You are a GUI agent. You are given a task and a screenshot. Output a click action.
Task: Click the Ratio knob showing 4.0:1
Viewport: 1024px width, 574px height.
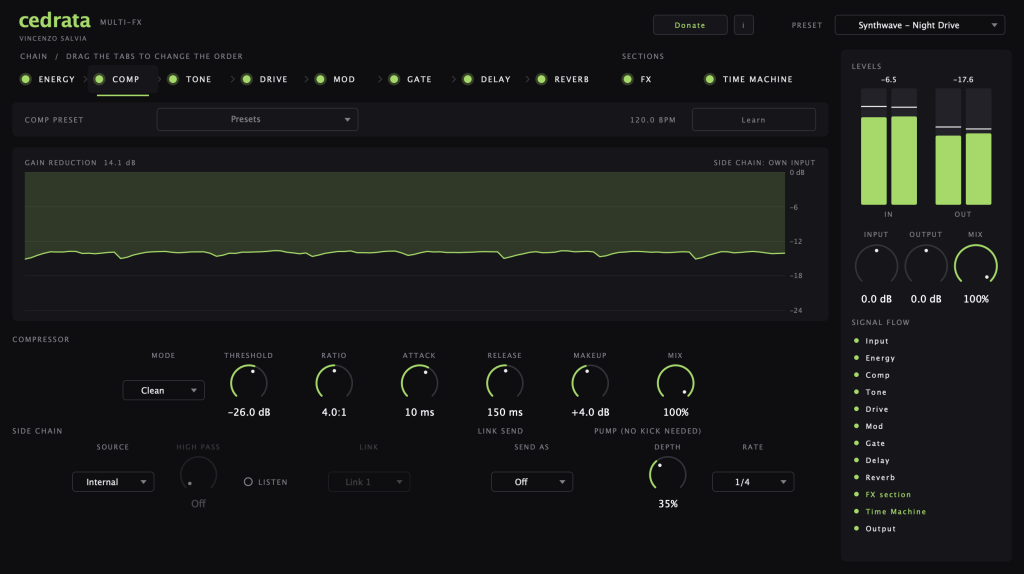[x=334, y=383]
